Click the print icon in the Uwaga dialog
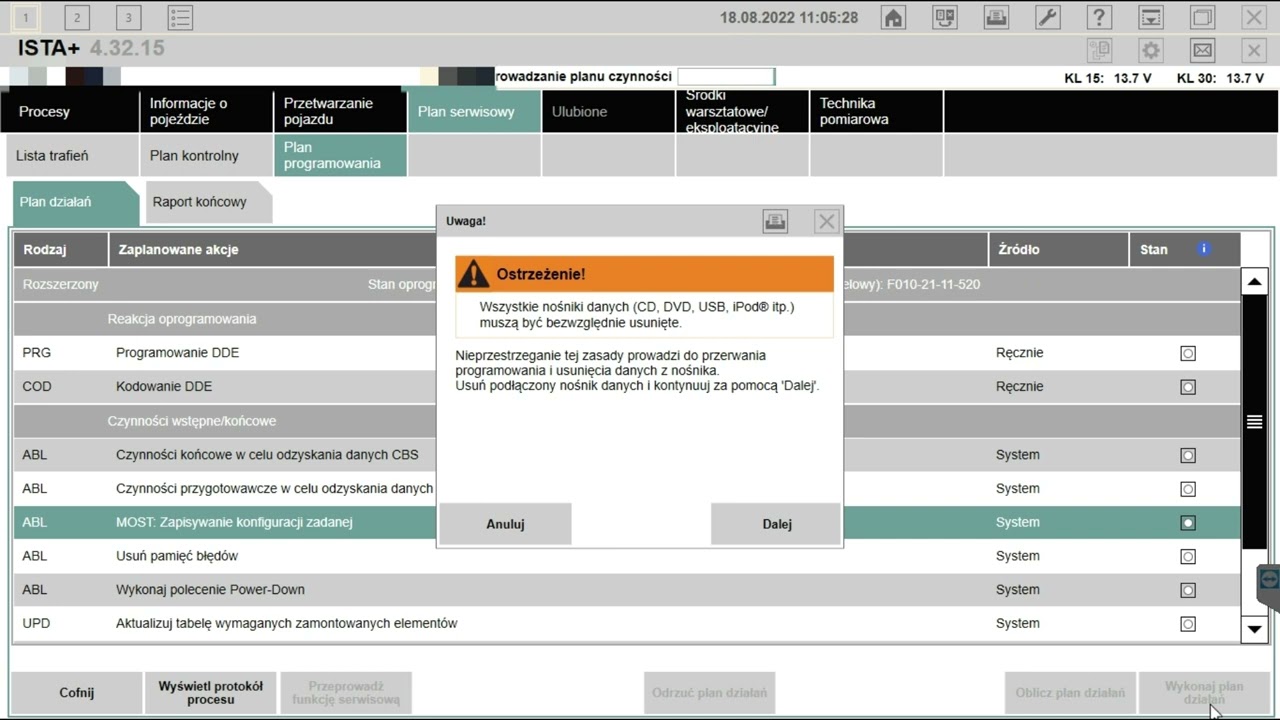 775,221
